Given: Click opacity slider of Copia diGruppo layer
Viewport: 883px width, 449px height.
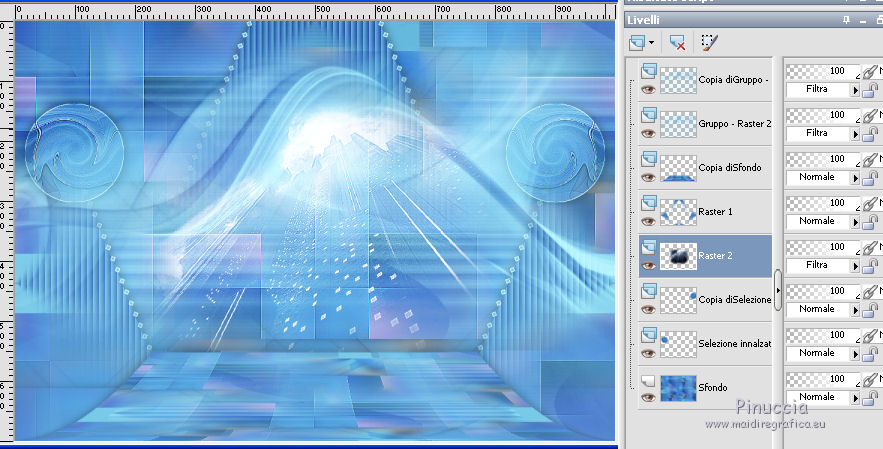Looking at the screenshot, I should tap(823, 71).
